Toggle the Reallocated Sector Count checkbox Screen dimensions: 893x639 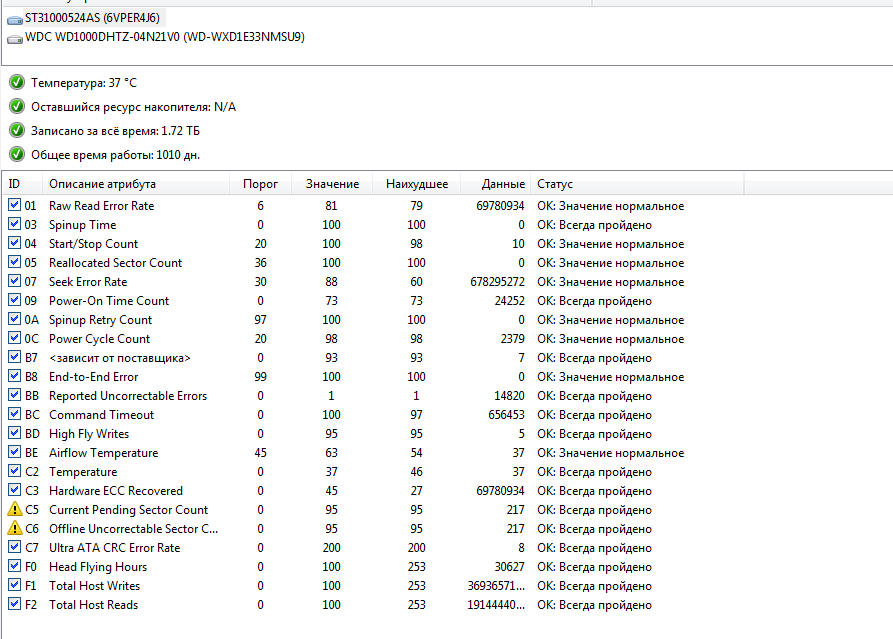pyautogui.click(x=14, y=263)
